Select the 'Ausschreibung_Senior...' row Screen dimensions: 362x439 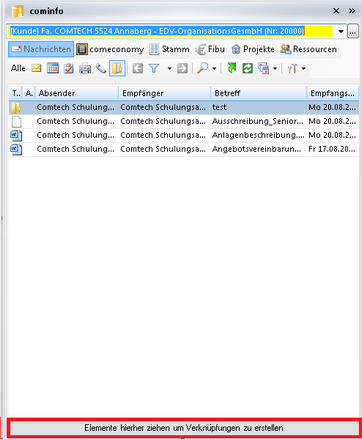[x=184, y=121]
